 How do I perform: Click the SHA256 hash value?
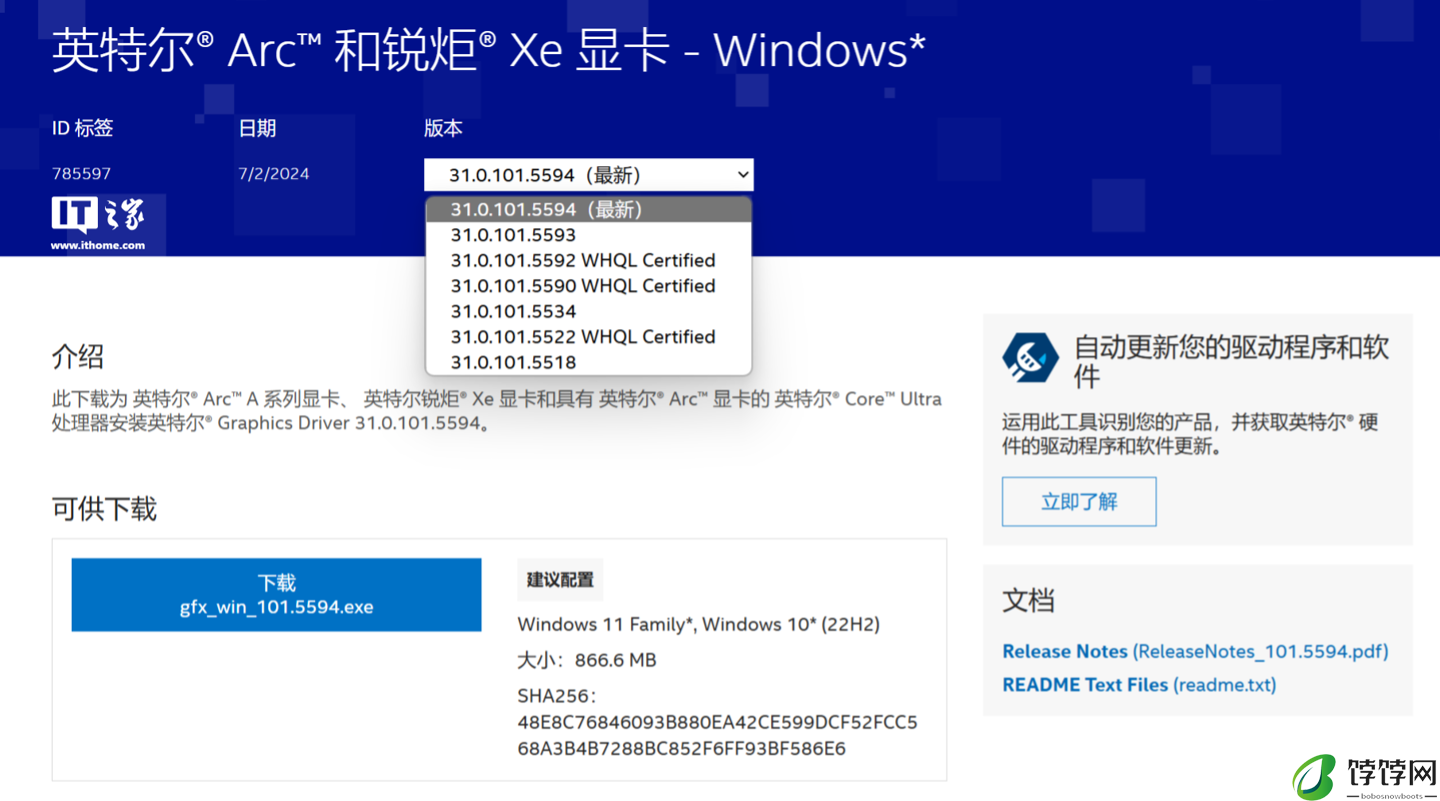coord(717,735)
